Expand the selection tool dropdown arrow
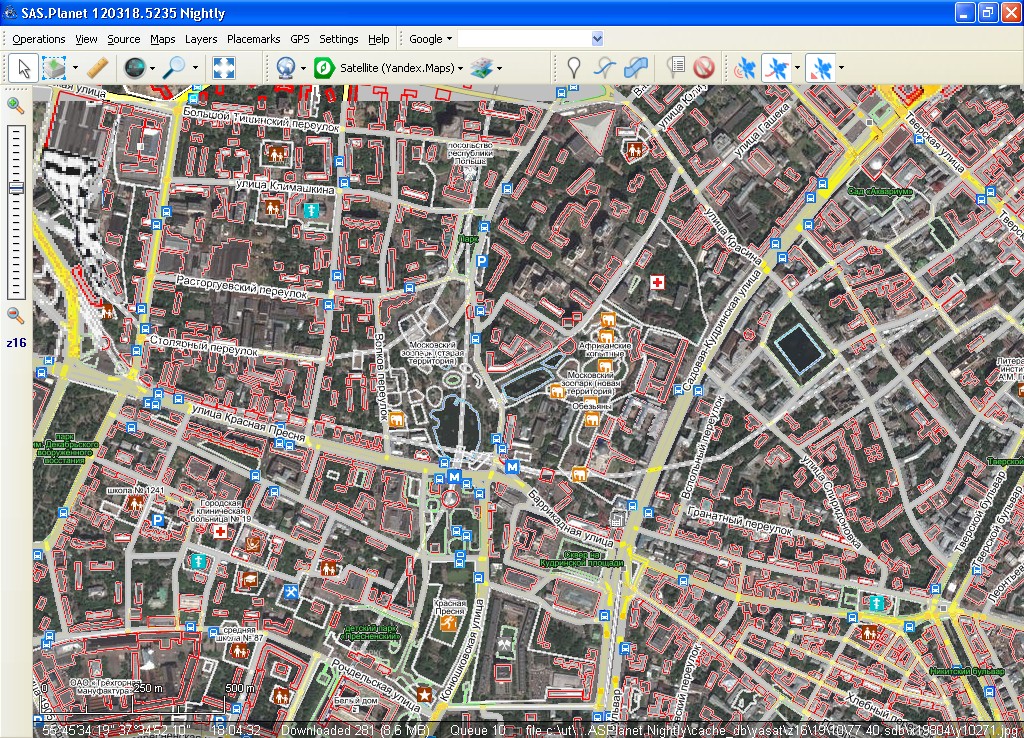The image size is (1024, 738). click(x=75, y=68)
